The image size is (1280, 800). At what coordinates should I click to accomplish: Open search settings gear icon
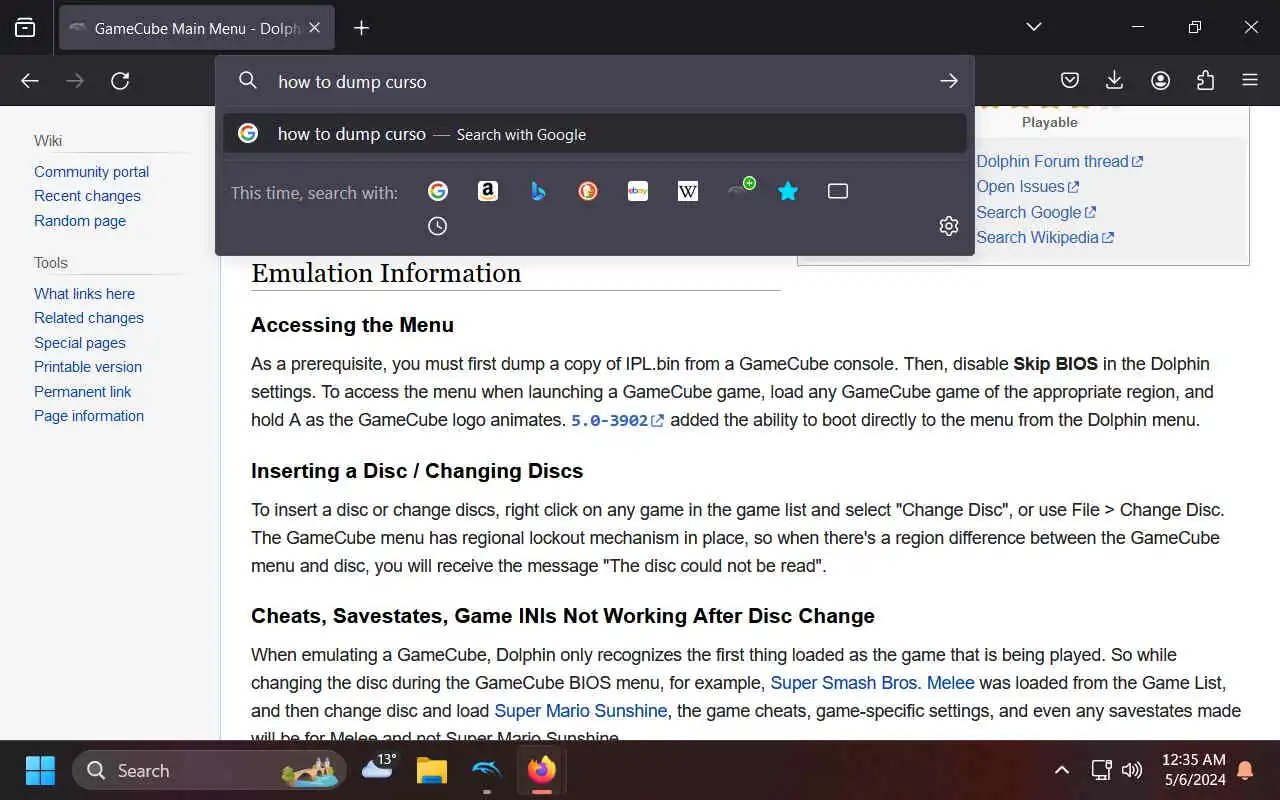(x=949, y=226)
